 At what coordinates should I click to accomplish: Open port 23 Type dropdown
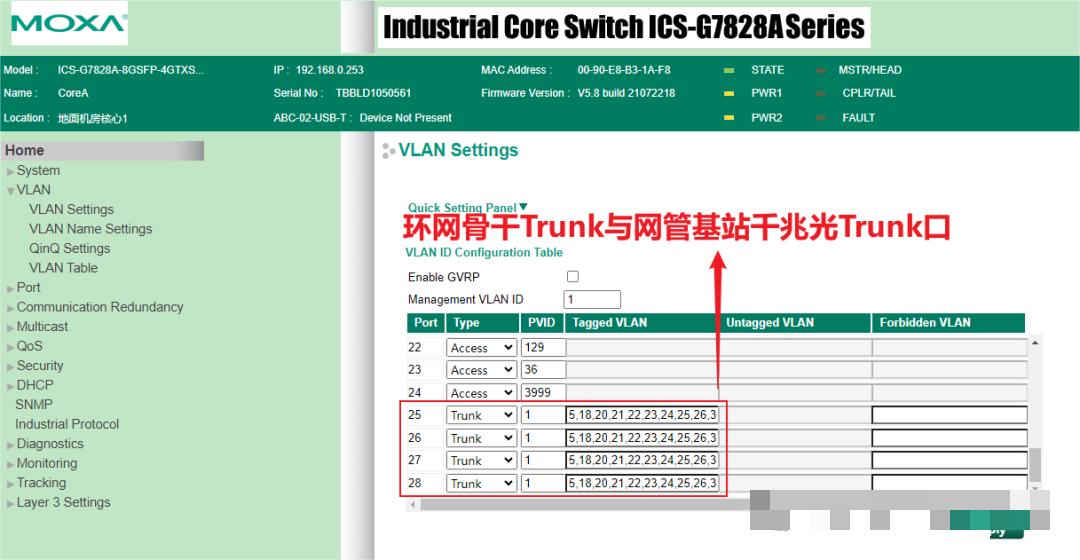(x=481, y=370)
